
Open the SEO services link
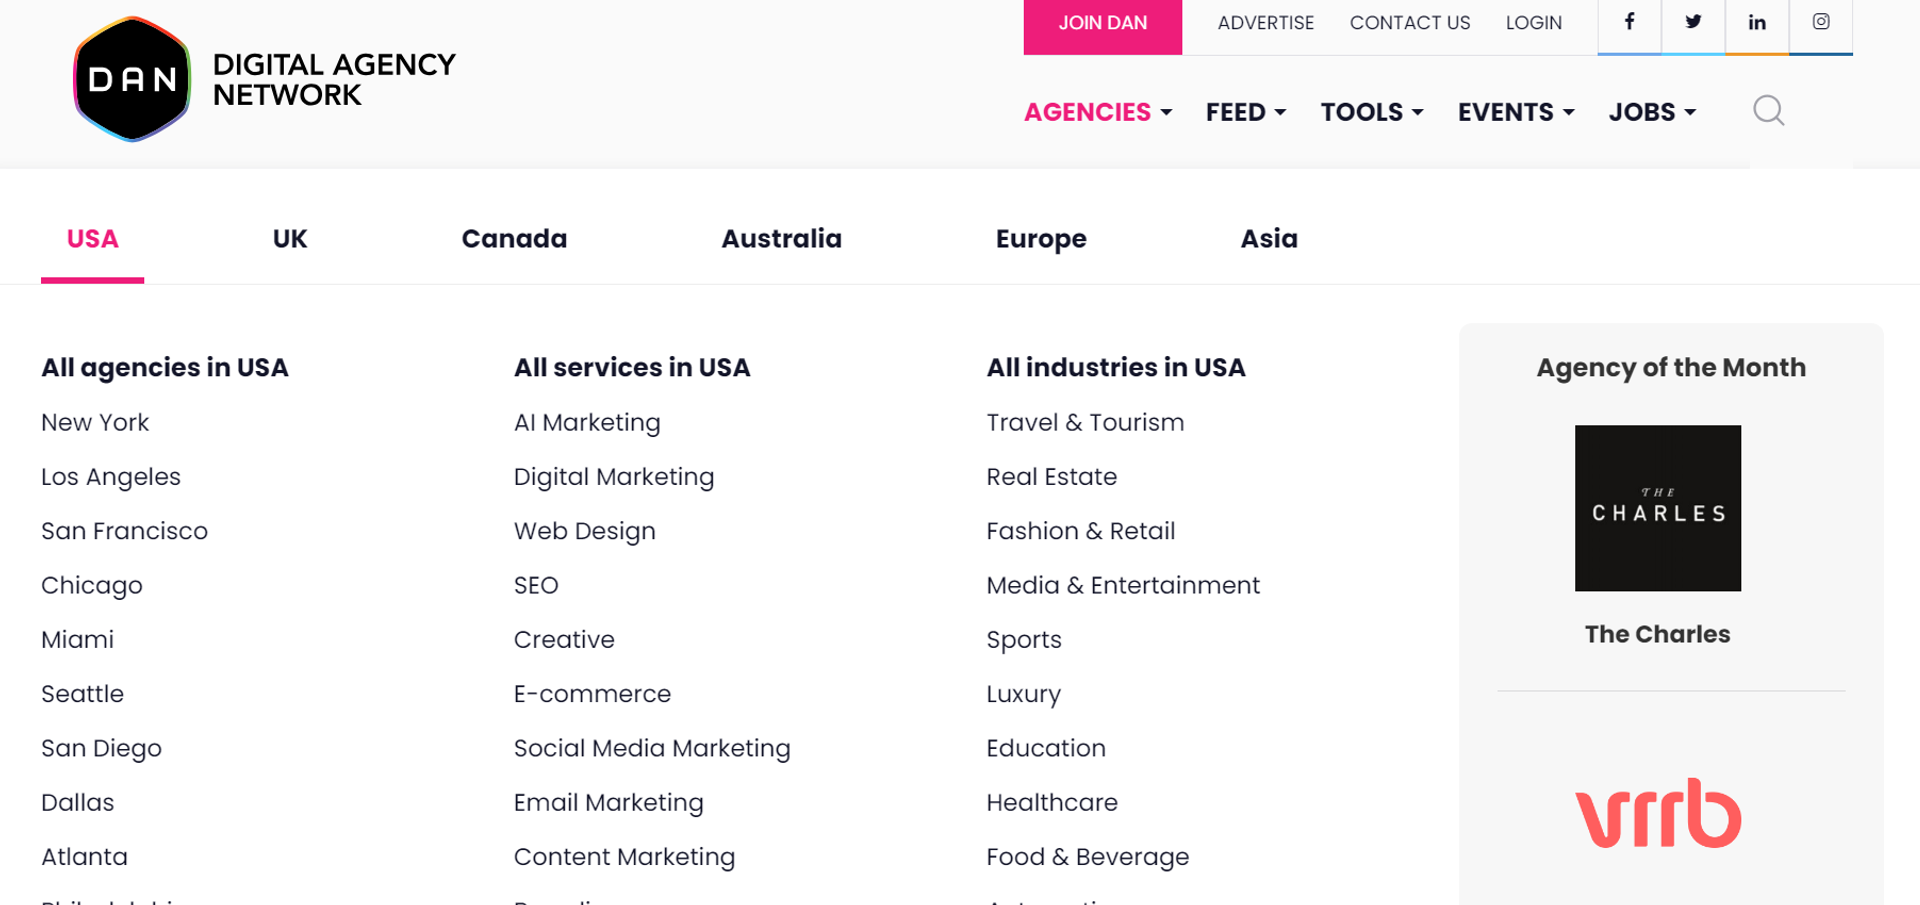536,585
